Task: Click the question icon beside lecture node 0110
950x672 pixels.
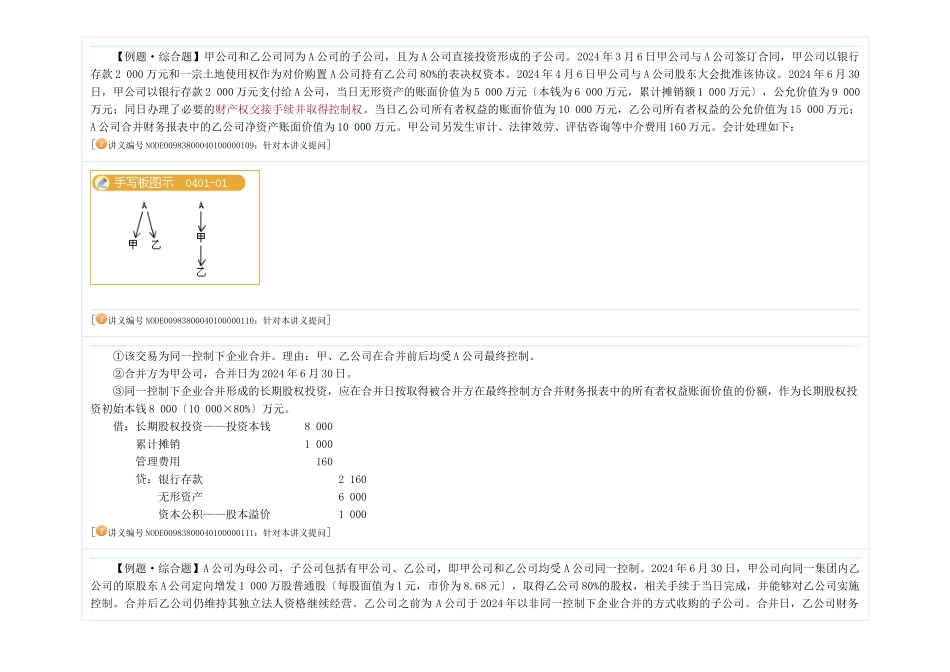Action: coord(101,319)
